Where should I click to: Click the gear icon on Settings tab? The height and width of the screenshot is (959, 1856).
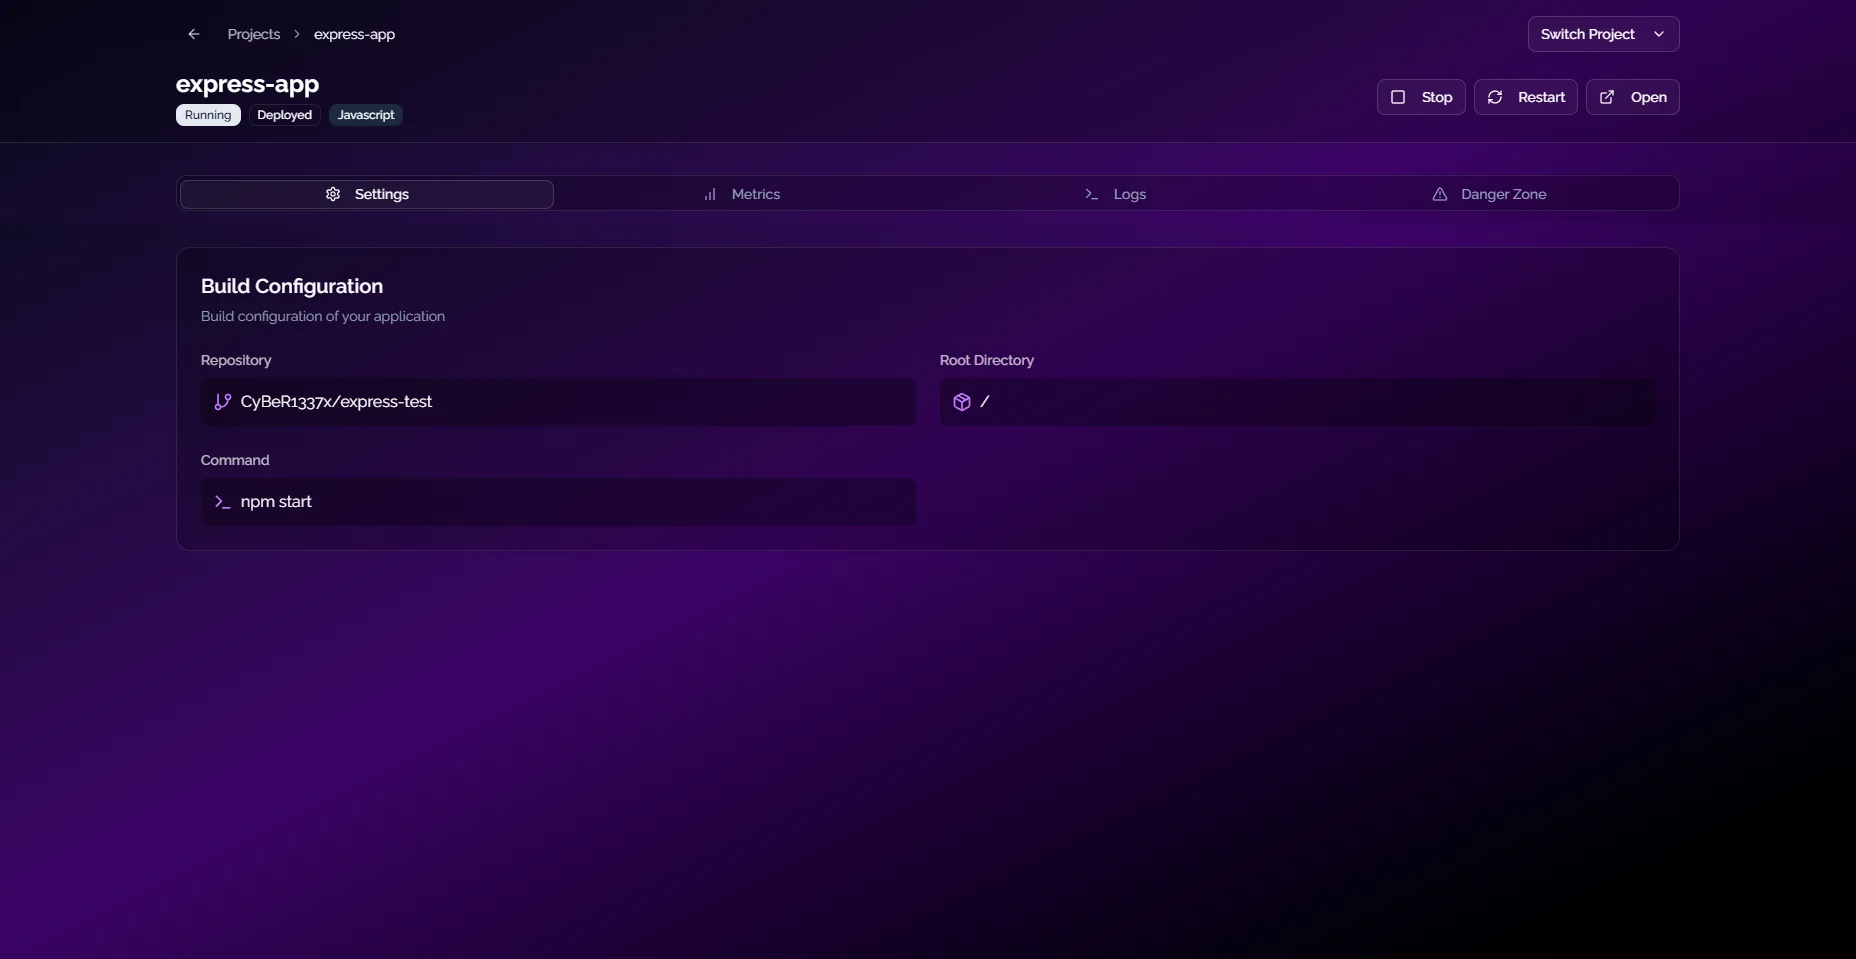coord(333,194)
